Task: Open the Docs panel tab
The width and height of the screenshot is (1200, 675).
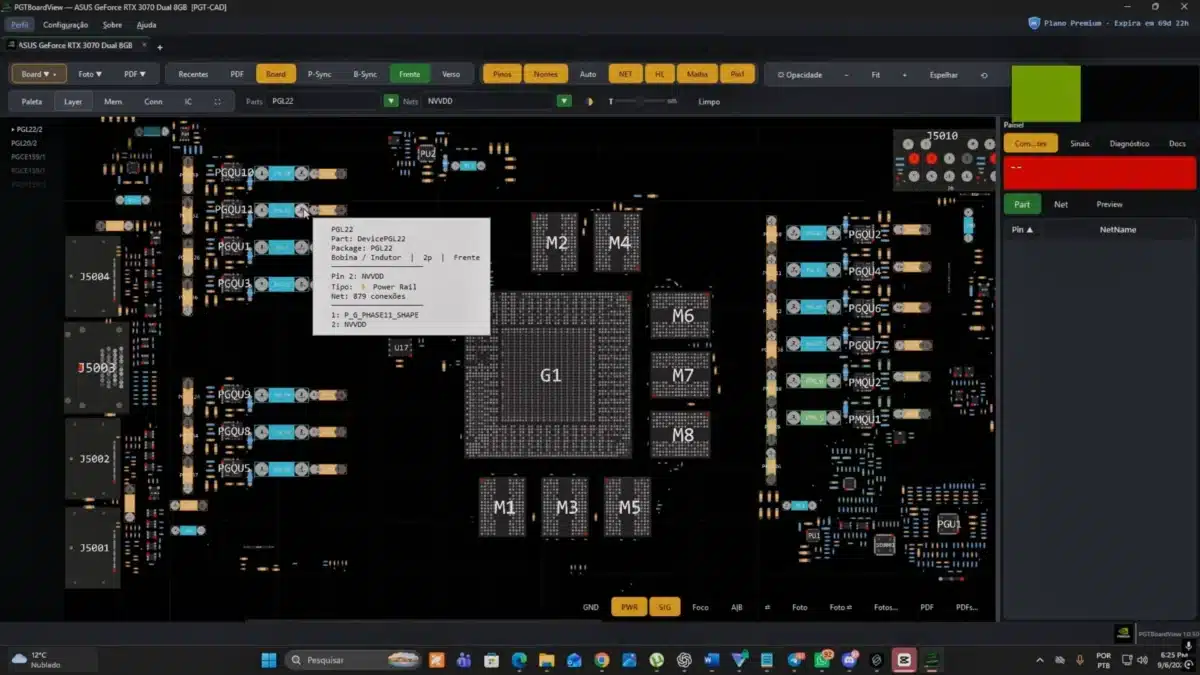Action: (1177, 144)
